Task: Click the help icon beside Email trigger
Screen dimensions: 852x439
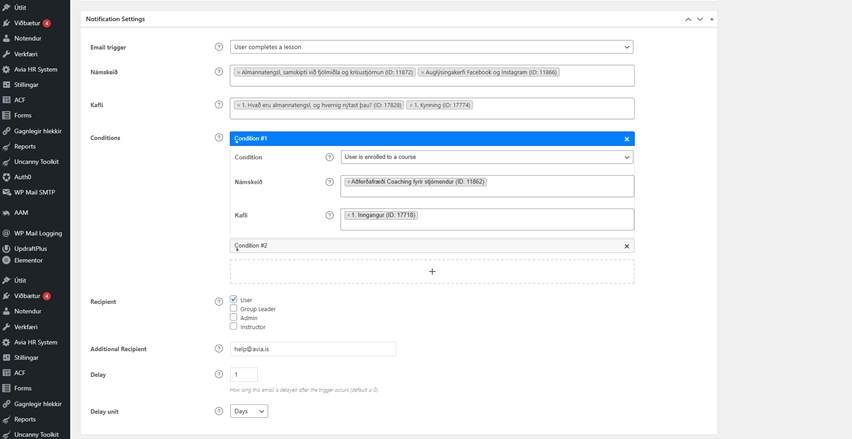Action: pos(219,47)
